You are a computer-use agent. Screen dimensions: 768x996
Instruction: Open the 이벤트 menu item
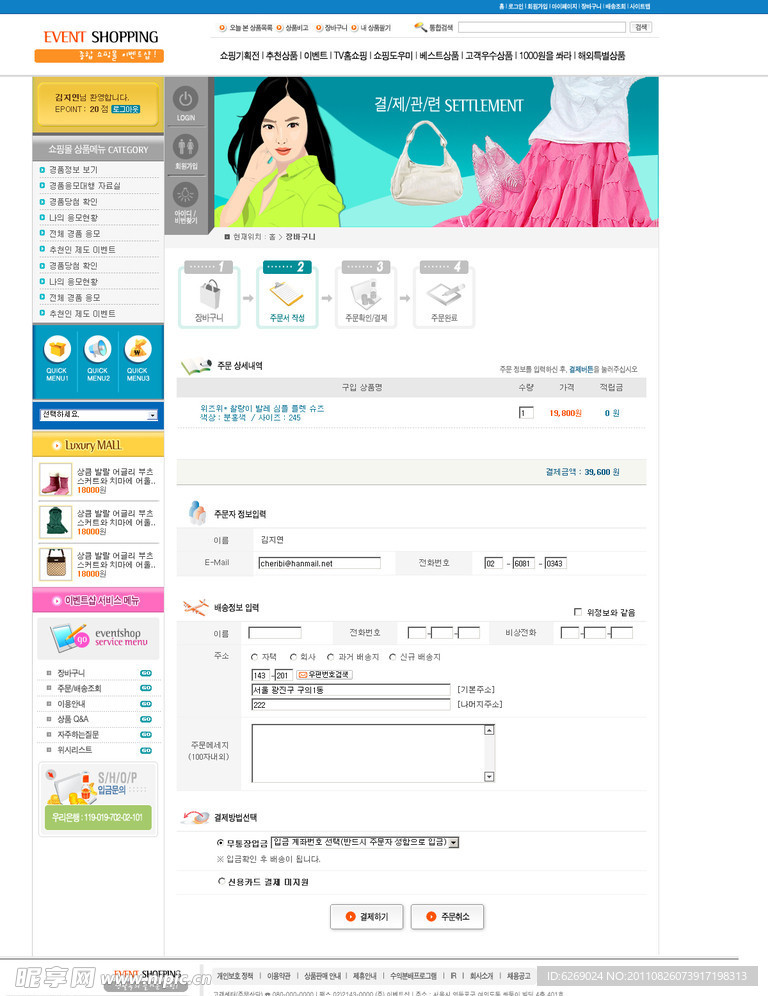(x=316, y=56)
